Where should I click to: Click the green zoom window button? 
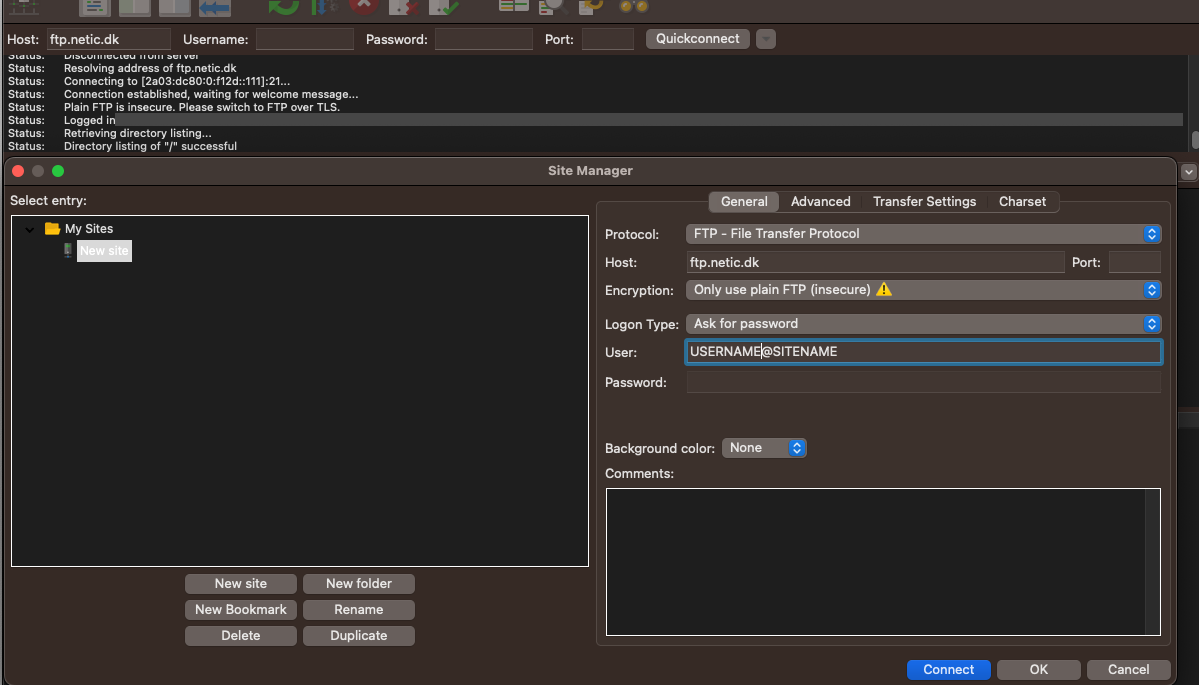click(x=58, y=171)
